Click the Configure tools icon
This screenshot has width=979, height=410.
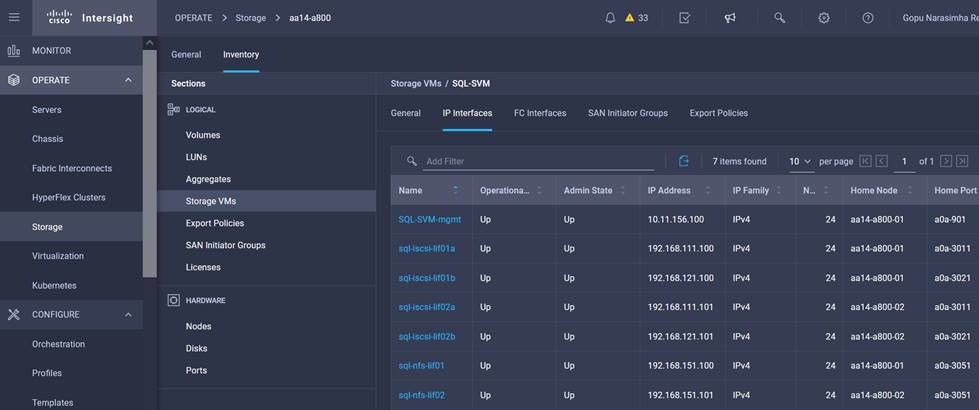[14, 315]
